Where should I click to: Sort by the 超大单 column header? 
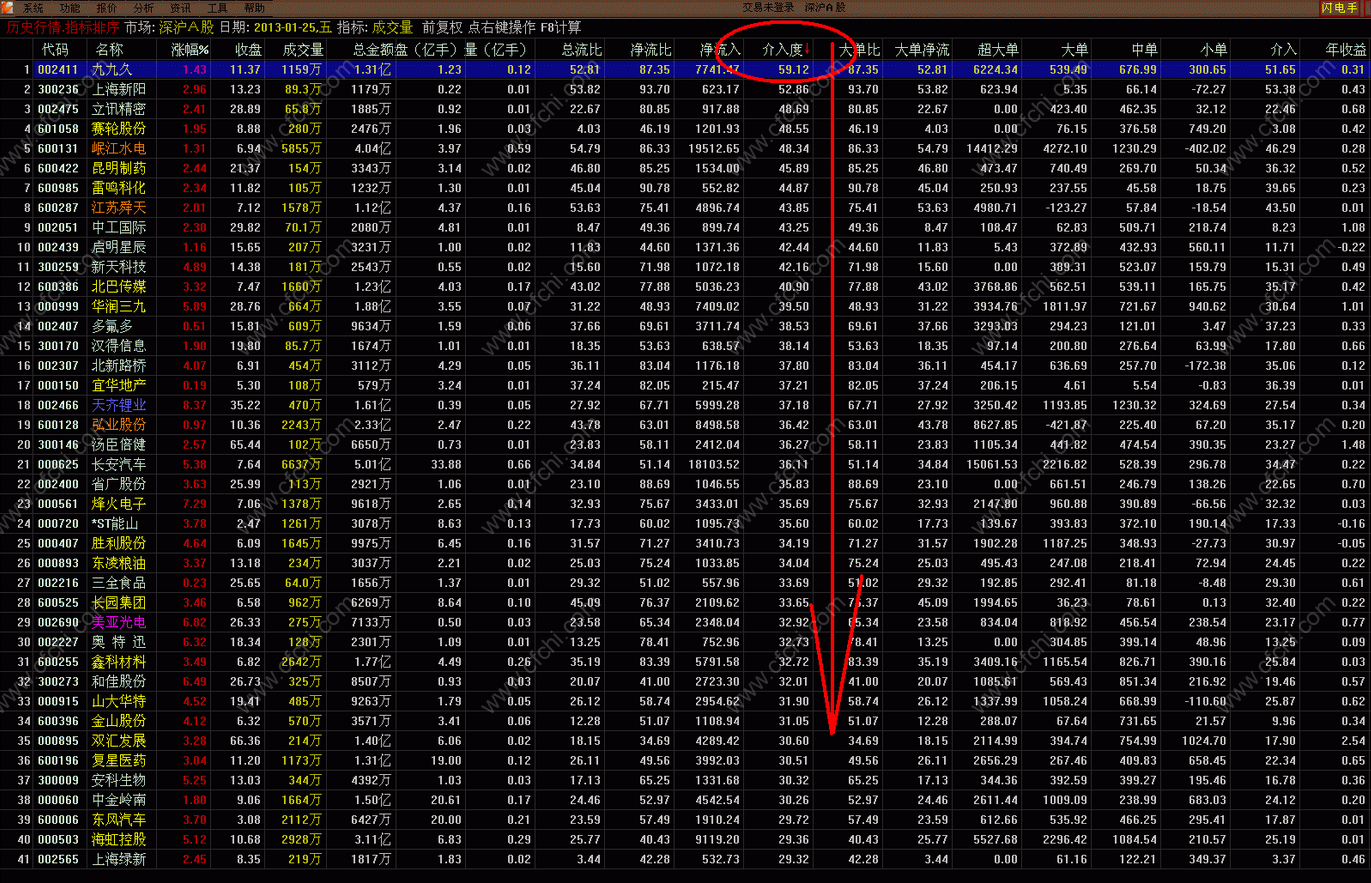[998, 49]
